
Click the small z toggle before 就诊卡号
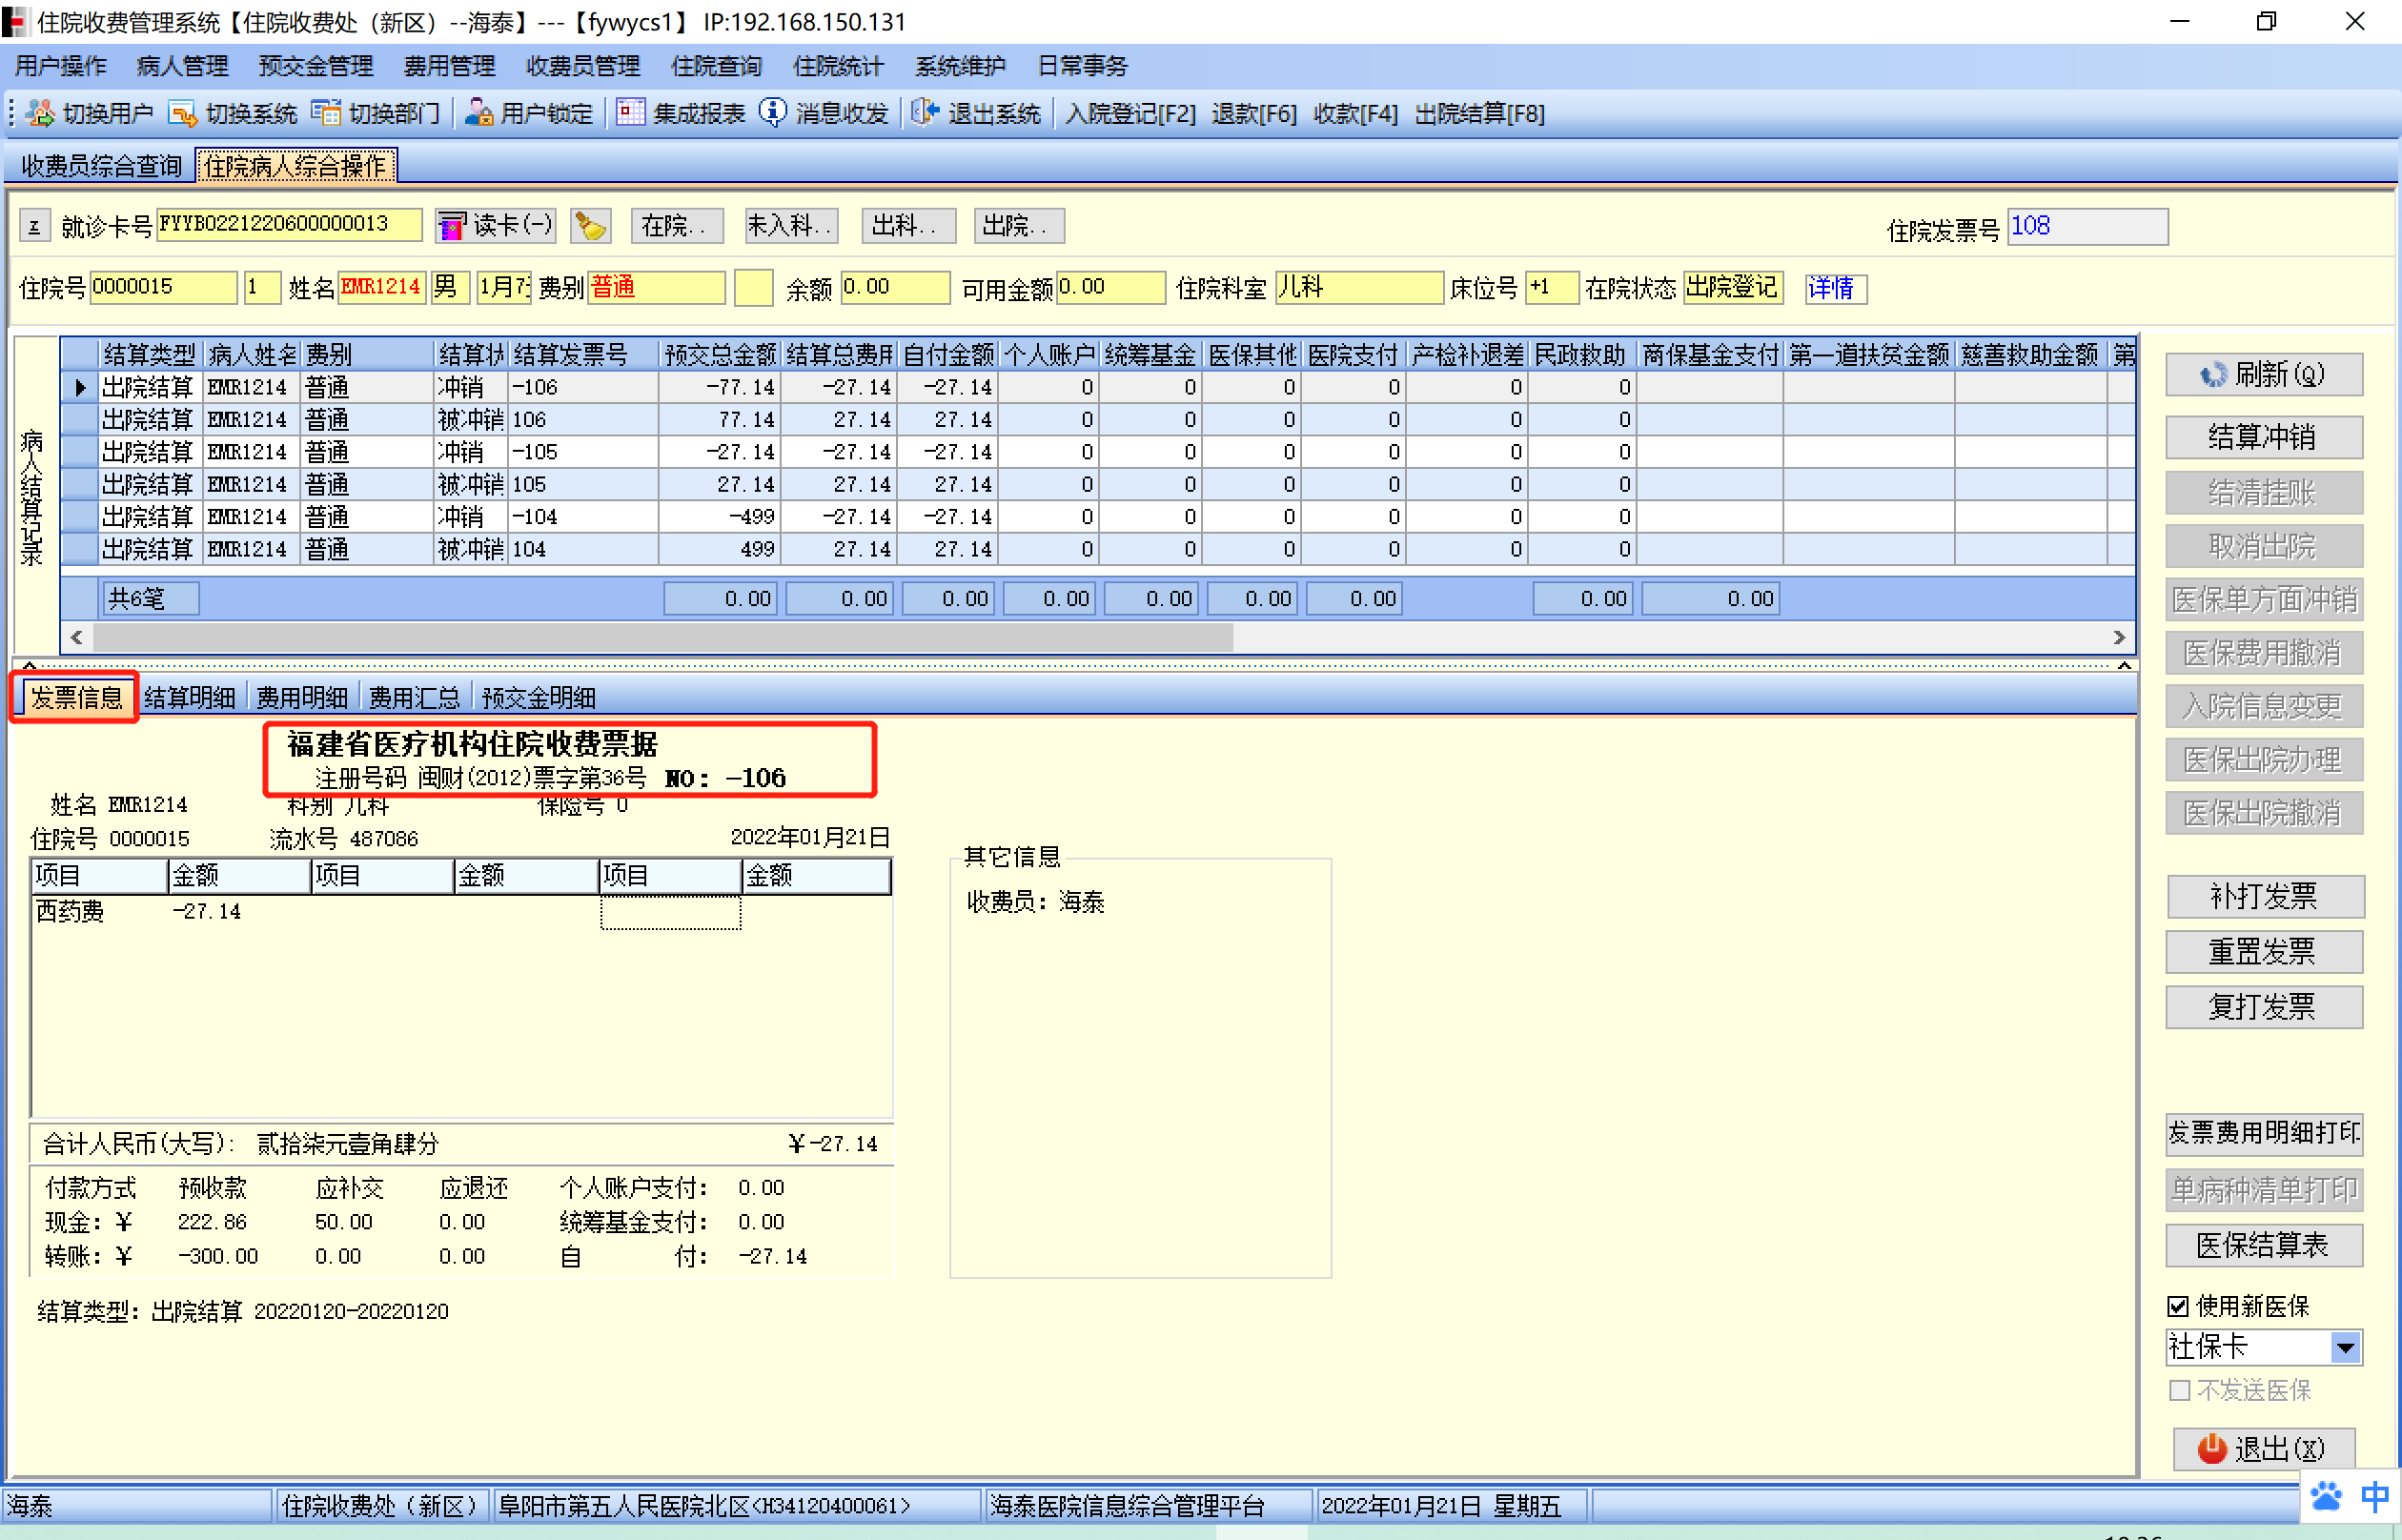34,226
